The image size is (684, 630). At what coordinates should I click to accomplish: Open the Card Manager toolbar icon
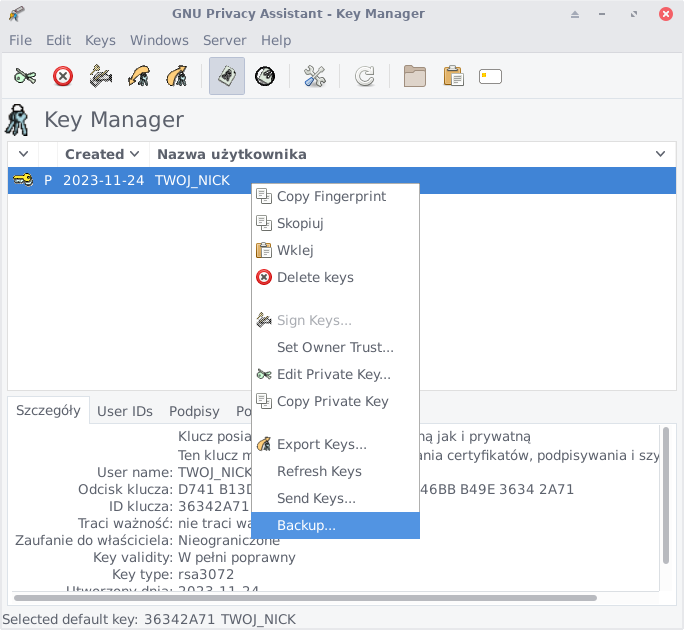tap(490, 76)
